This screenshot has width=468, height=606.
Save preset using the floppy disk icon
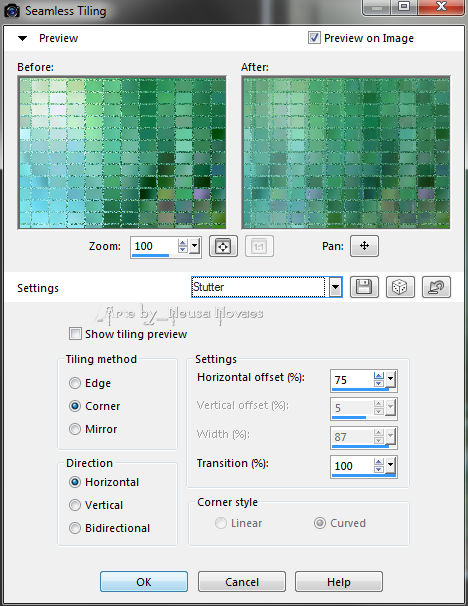[x=364, y=287]
